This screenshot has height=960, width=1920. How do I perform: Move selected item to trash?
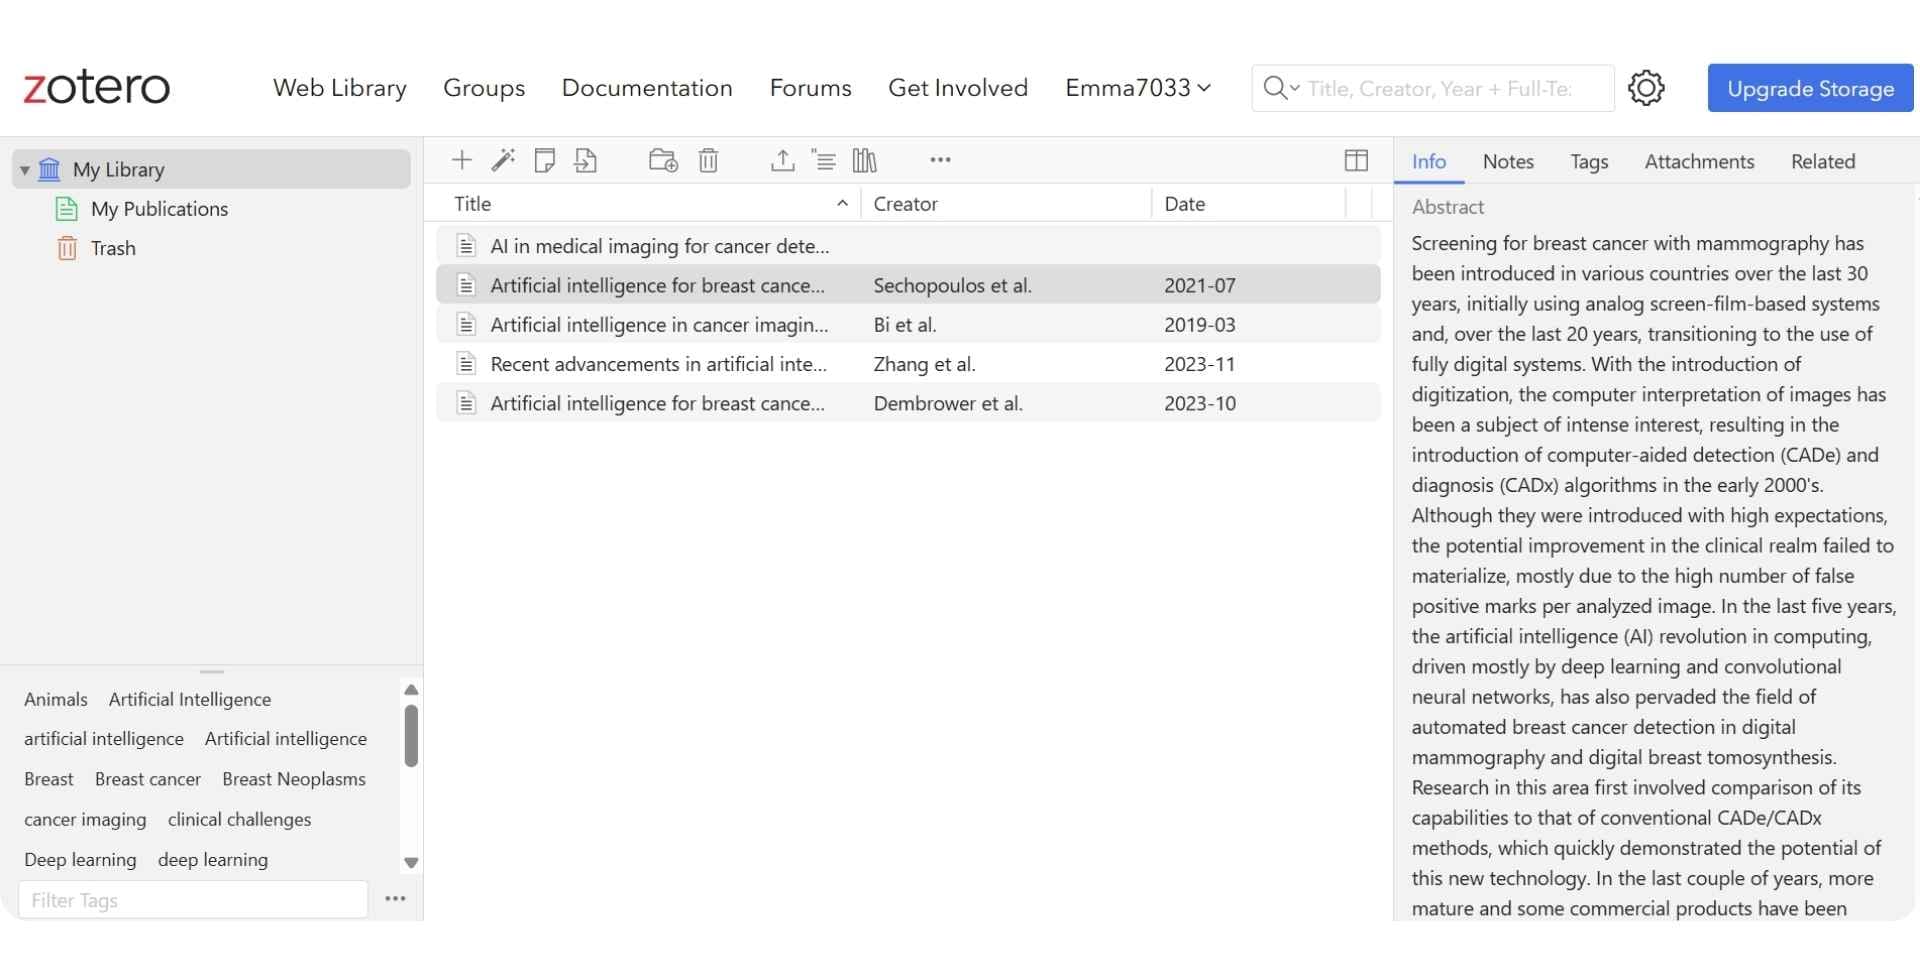(708, 160)
